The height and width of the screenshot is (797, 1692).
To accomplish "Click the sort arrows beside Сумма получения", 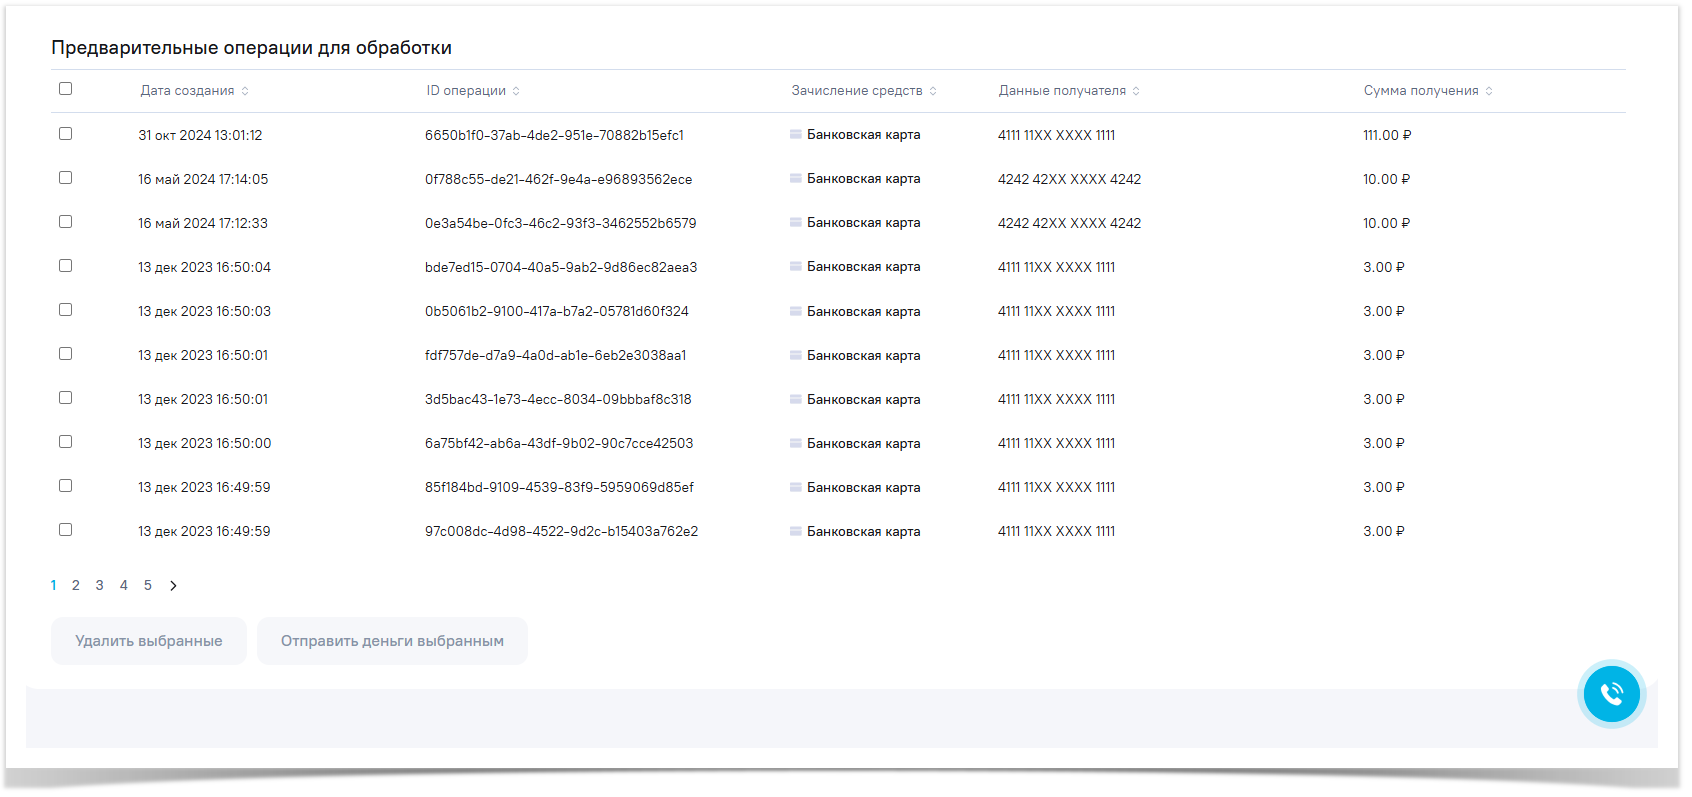I will 1489,91.
